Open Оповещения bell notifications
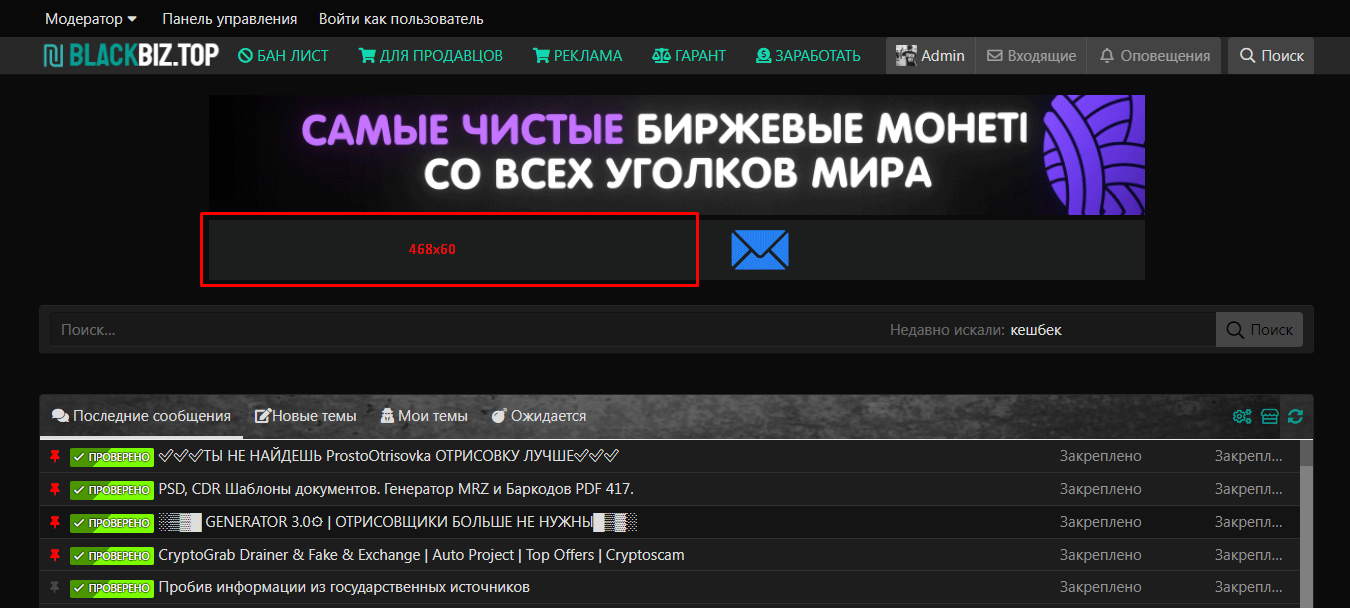 1155,56
